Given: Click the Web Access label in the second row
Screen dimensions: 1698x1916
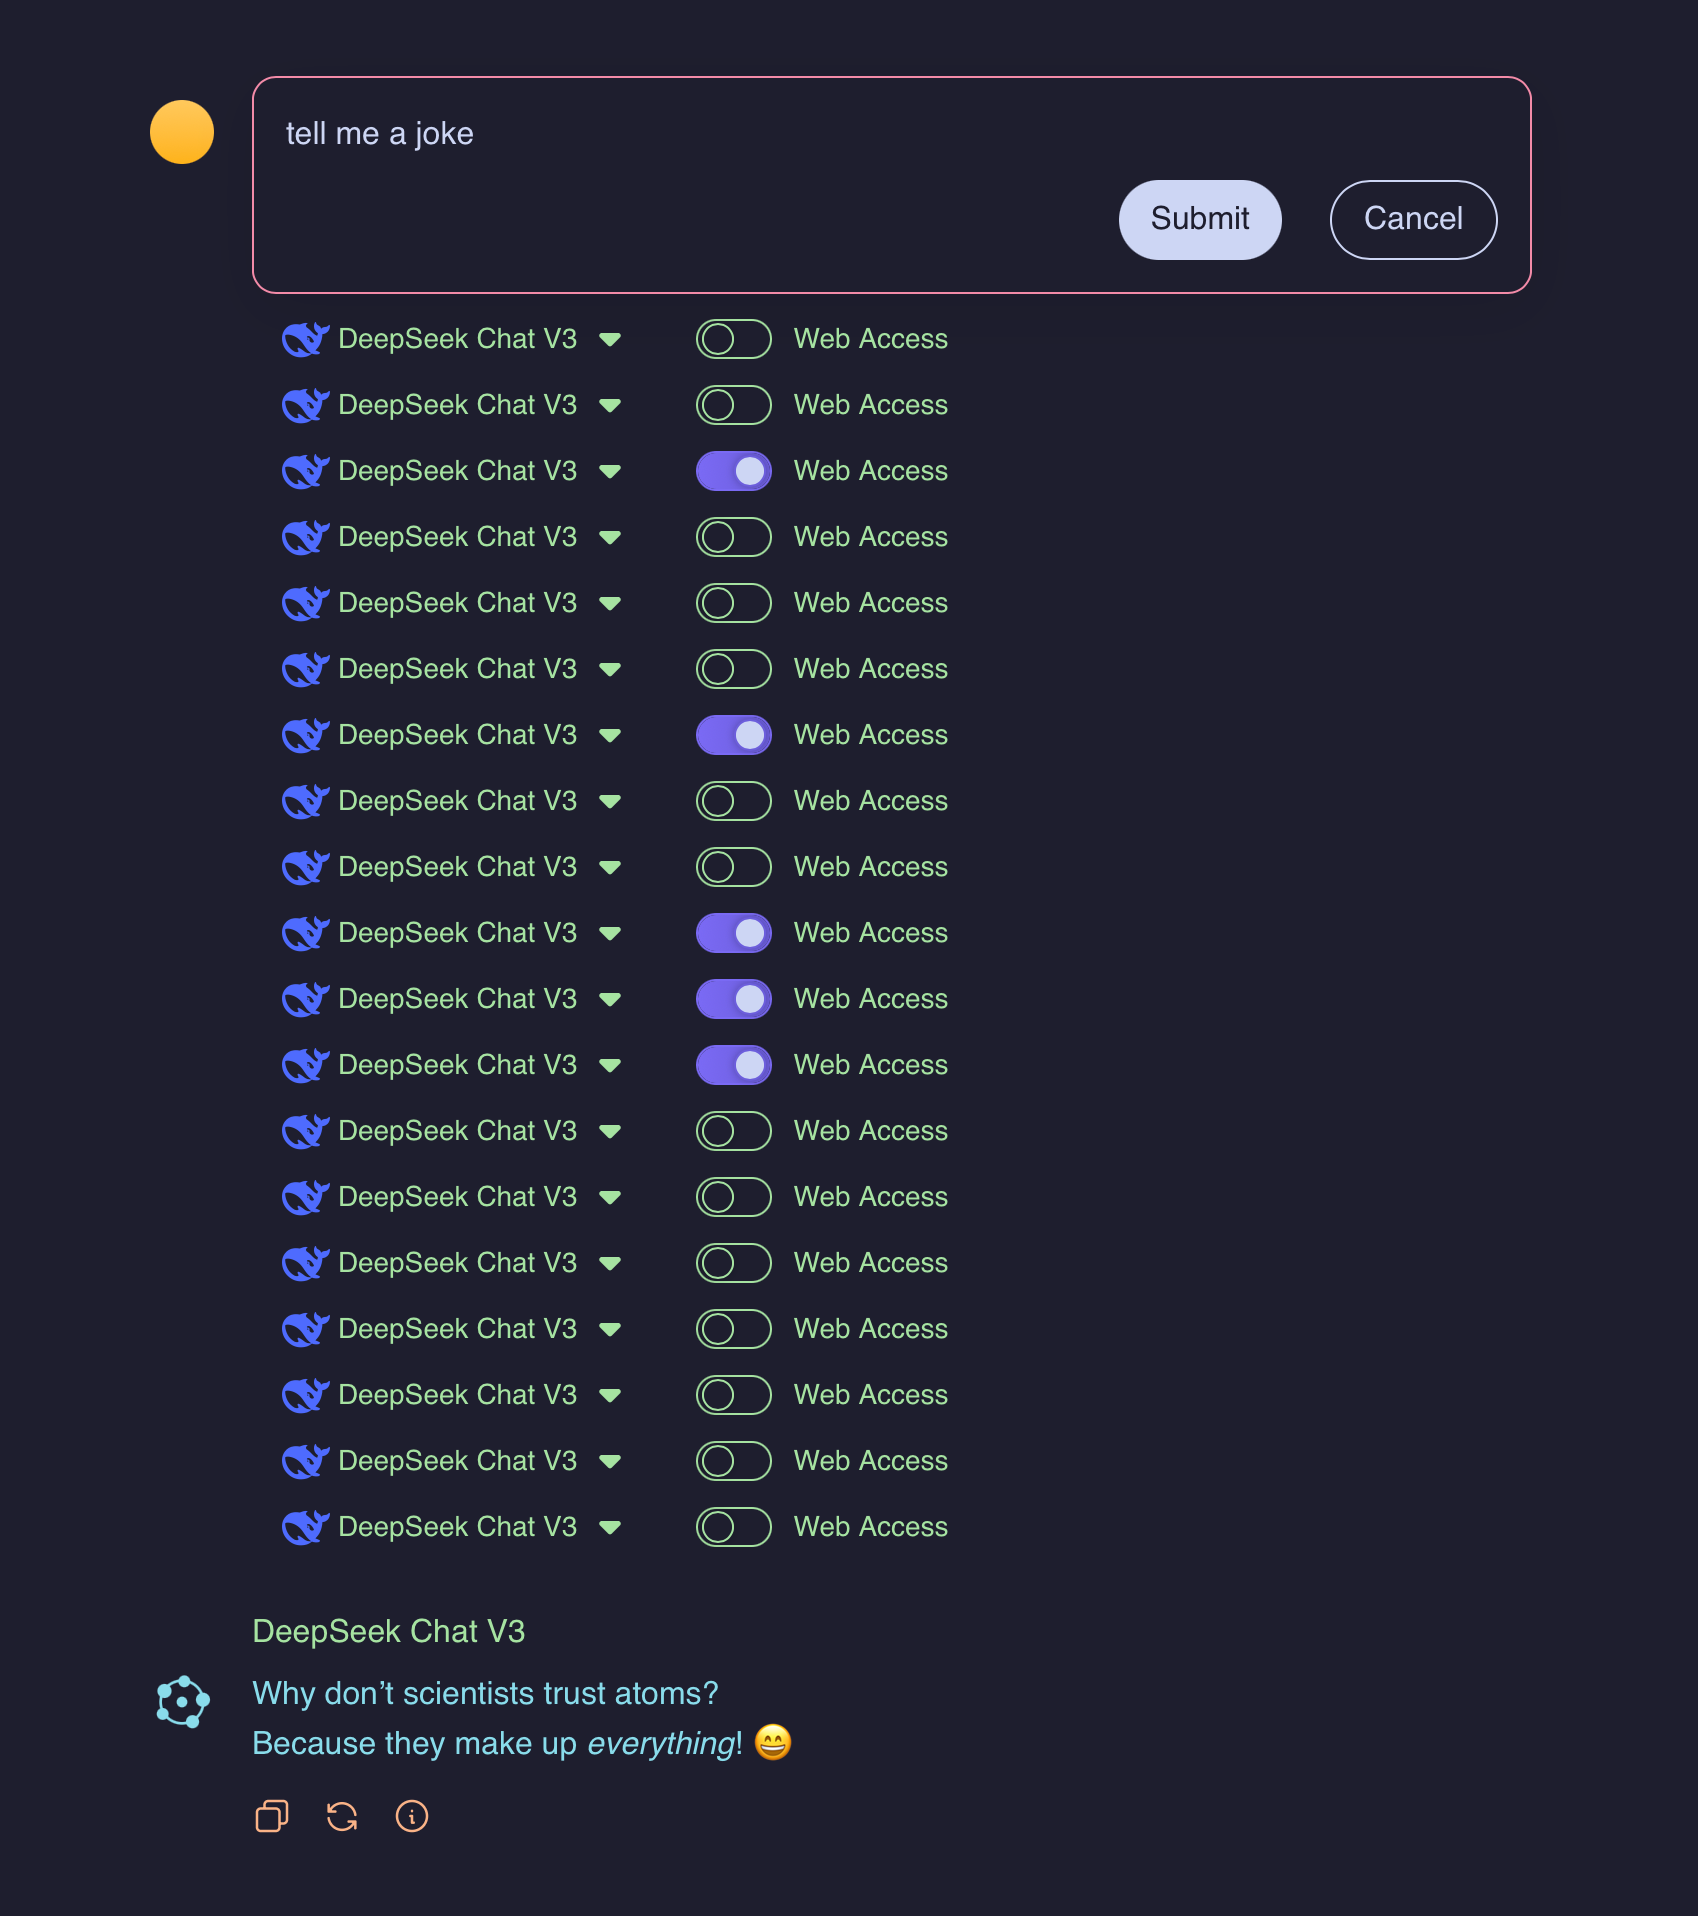Looking at the screenshot, I should 870,405.
